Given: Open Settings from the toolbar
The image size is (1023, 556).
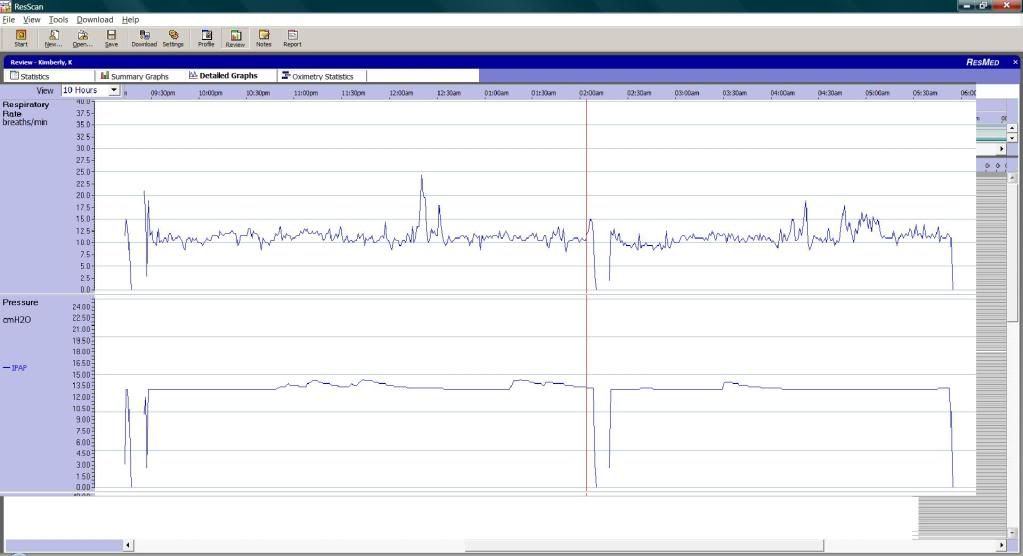Looking at the screenshot, I should pos(173,38).
